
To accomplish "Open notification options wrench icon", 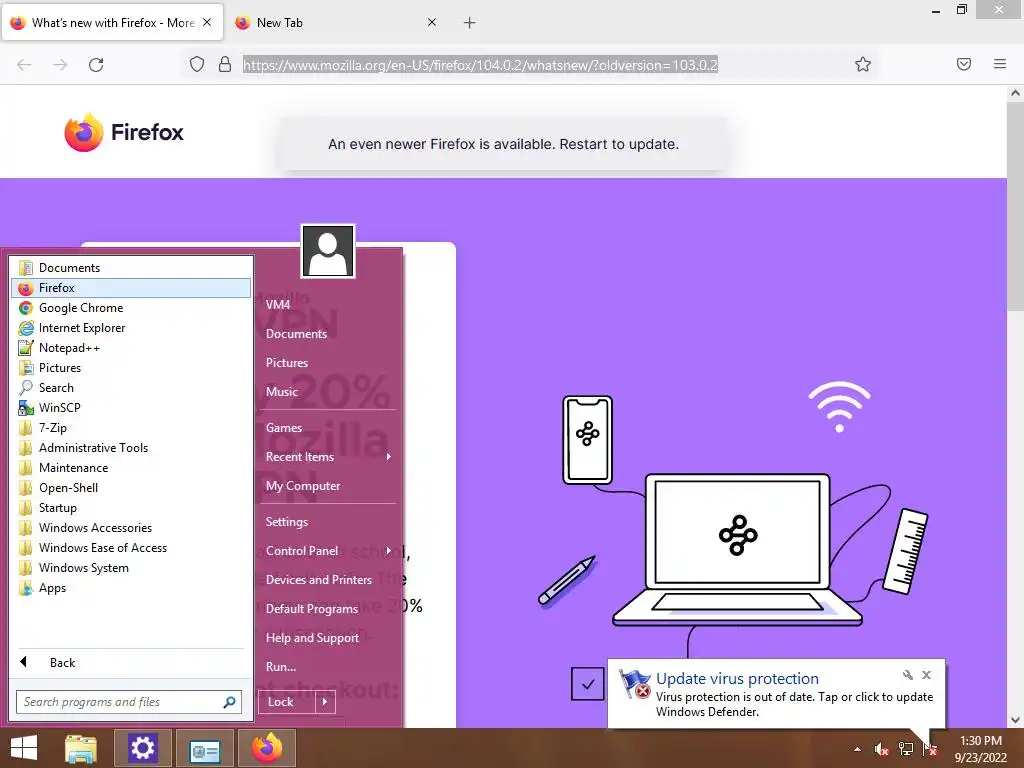I will [908, 675].
